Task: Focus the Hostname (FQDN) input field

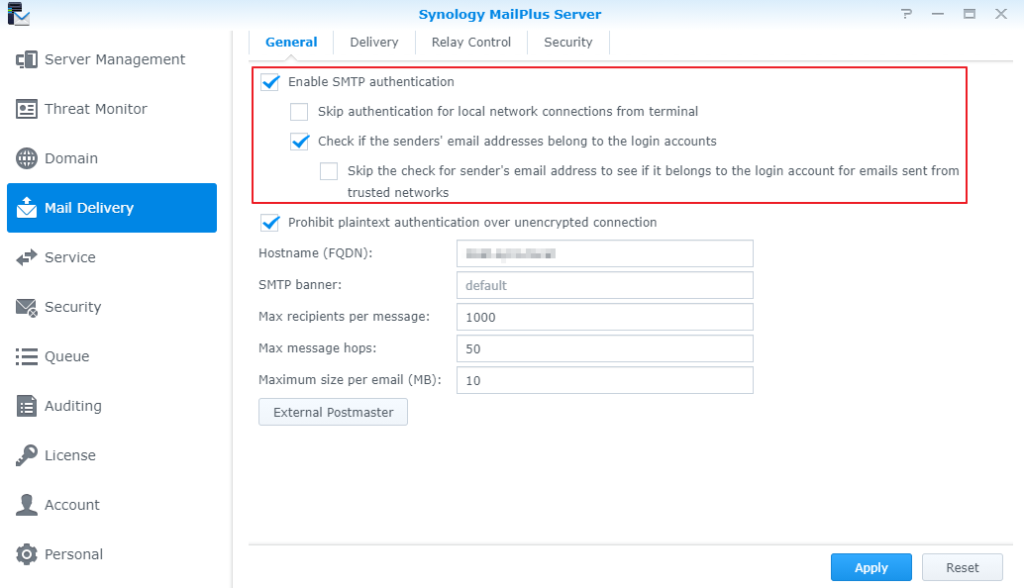Action: 605,253
